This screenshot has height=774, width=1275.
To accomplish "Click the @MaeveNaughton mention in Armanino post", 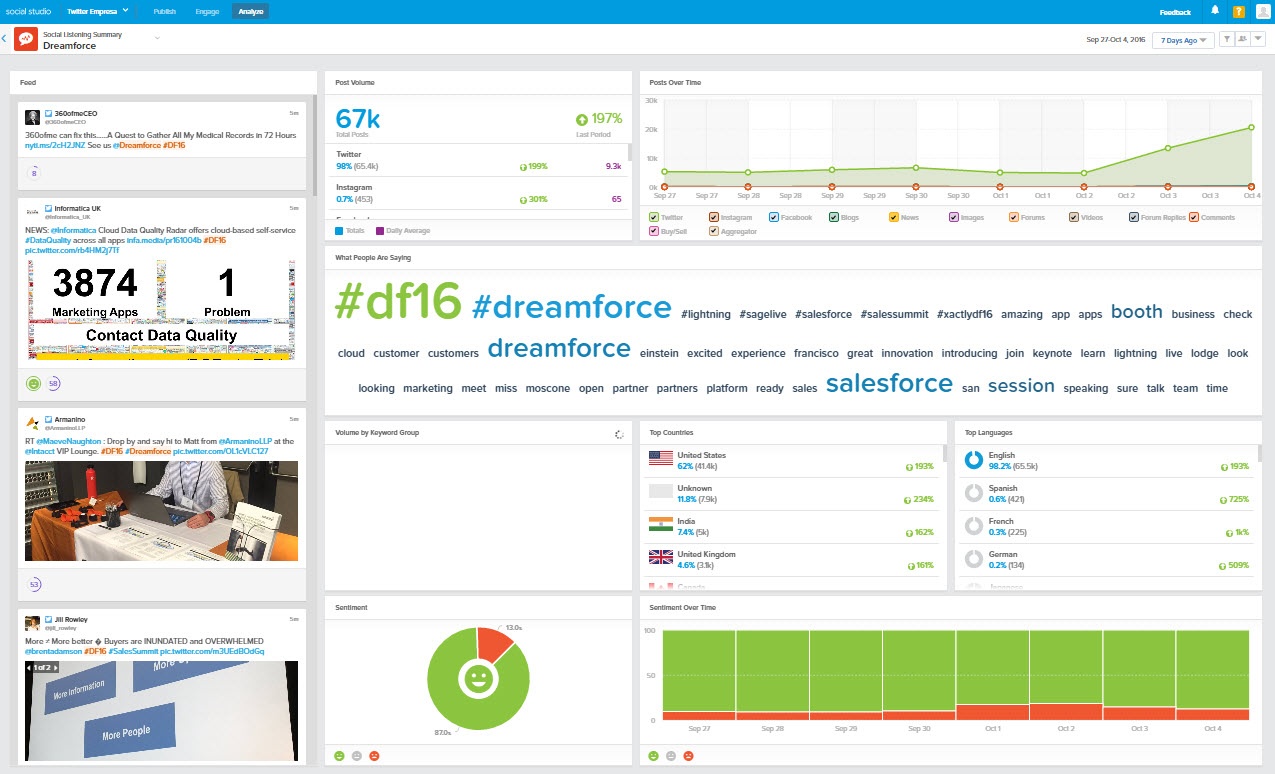I will point(67,441).
